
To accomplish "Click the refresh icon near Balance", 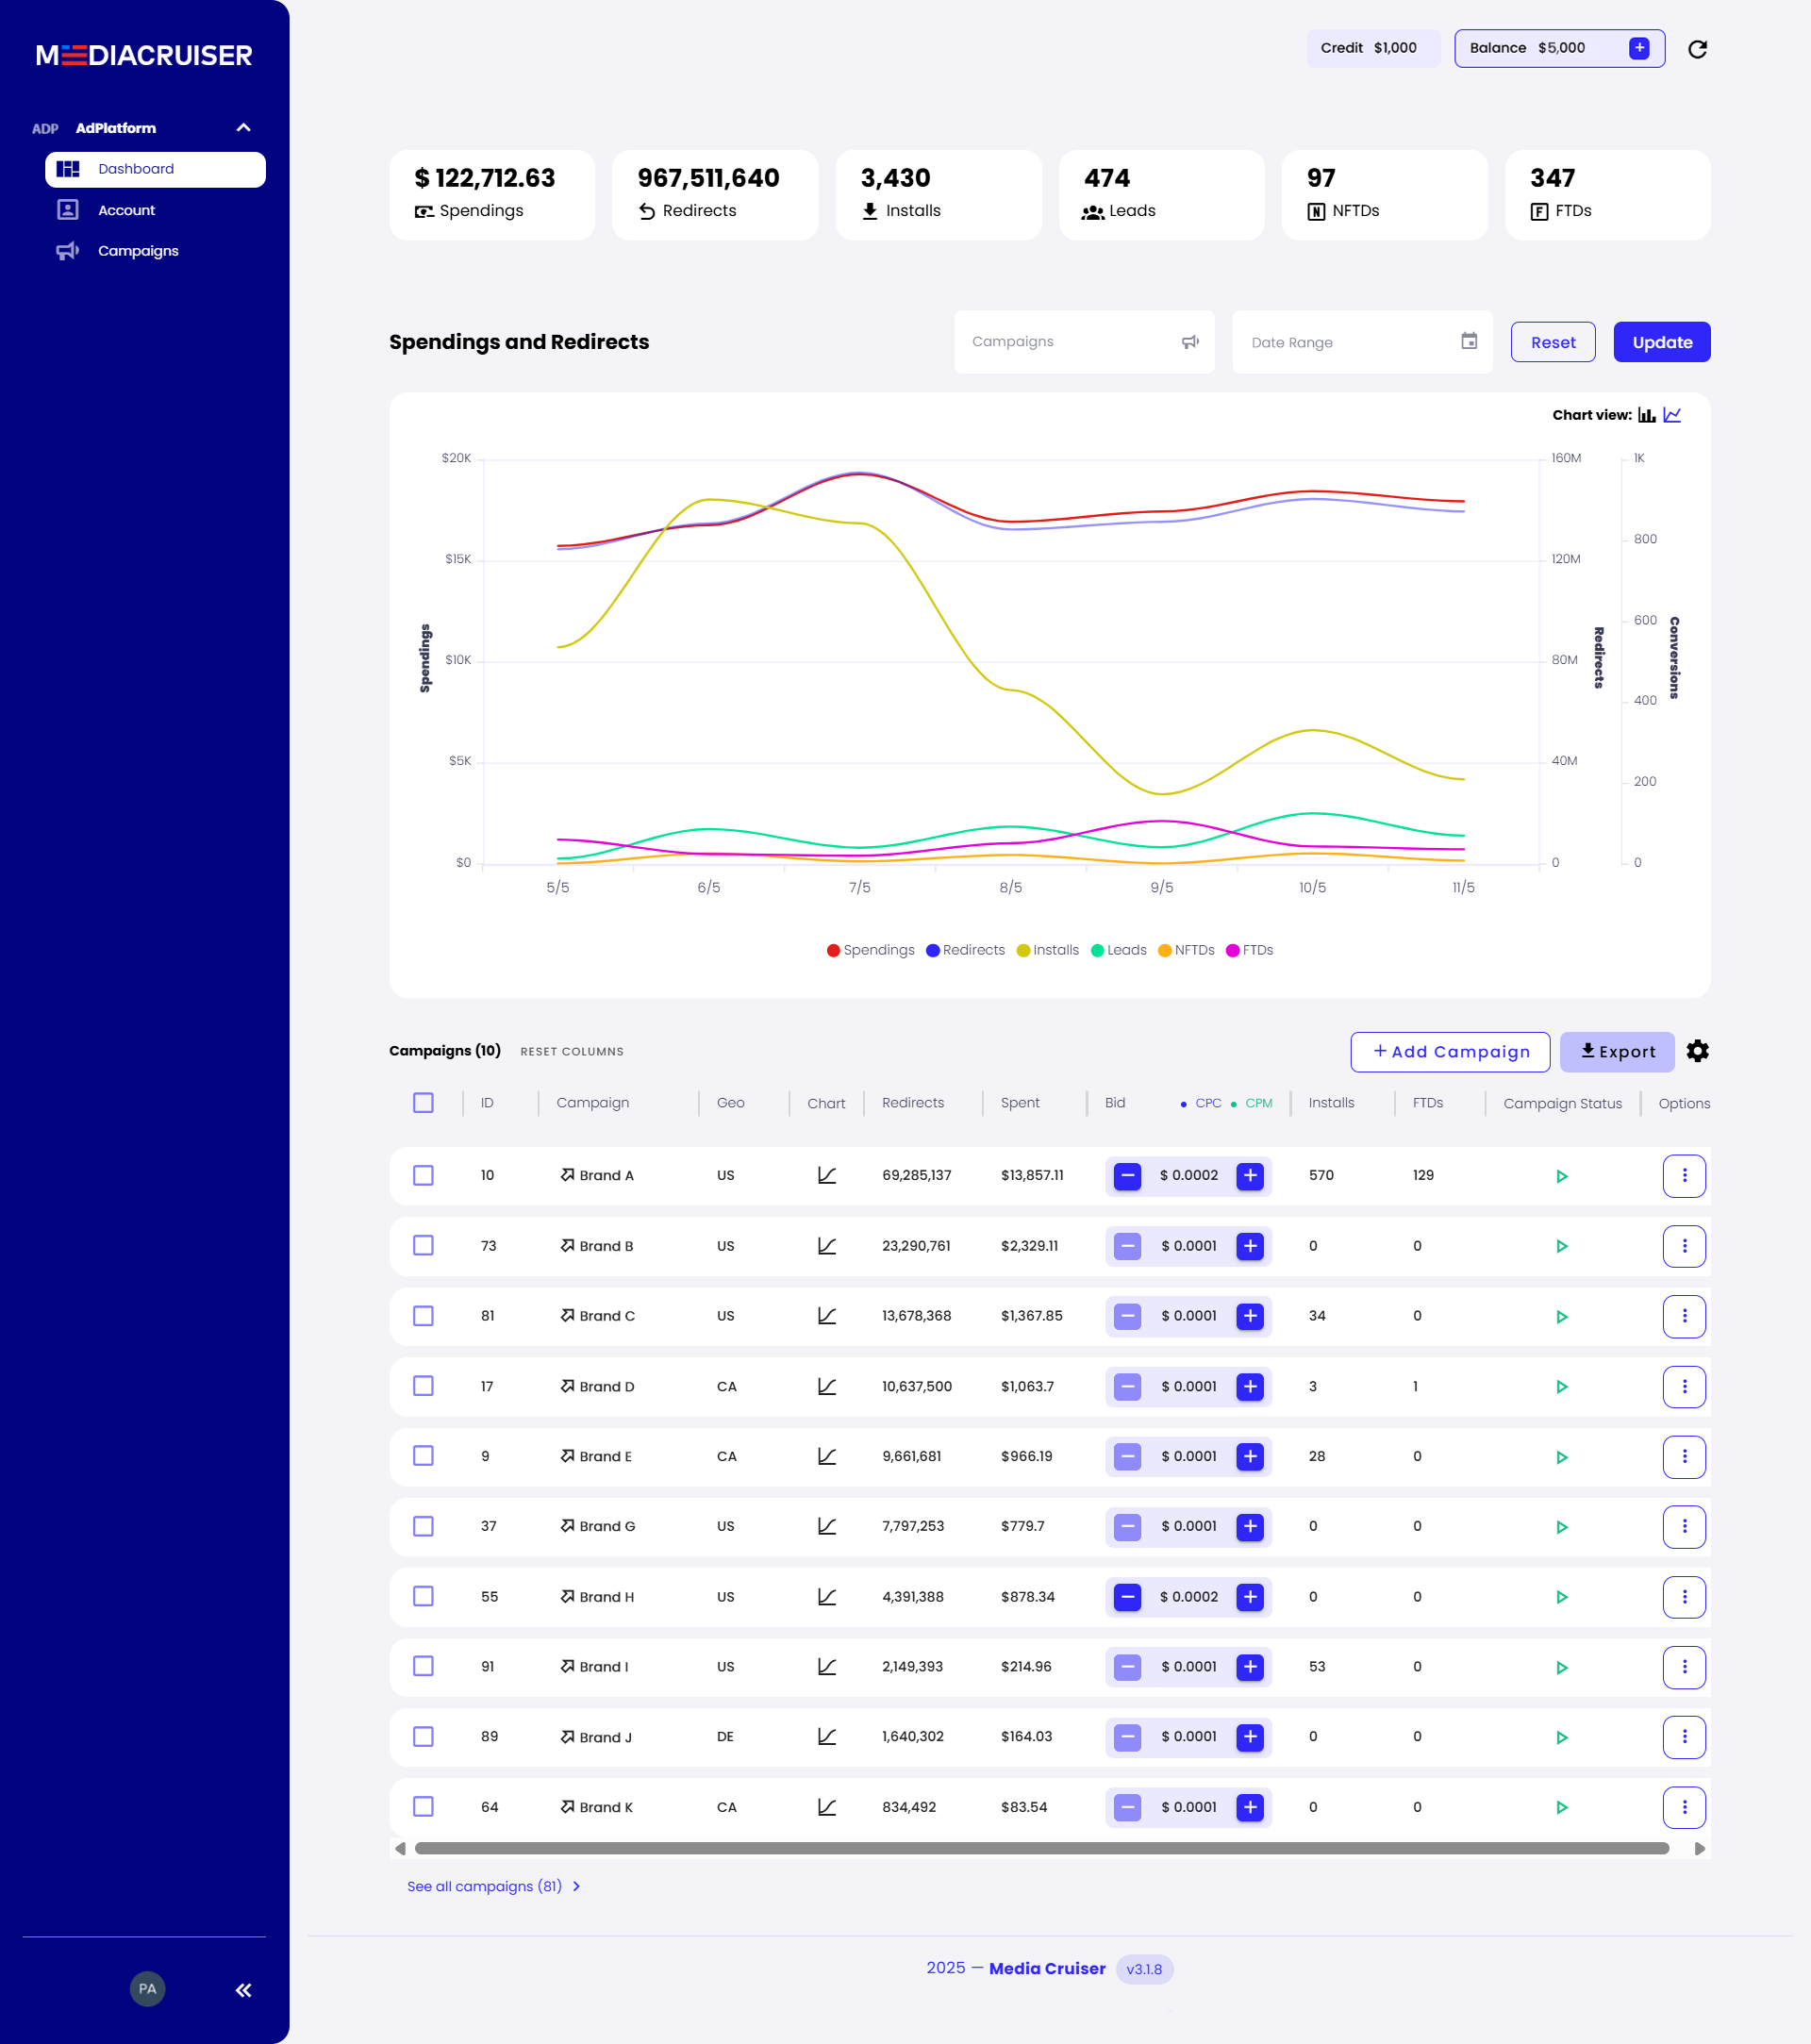I will (1697, 49).
